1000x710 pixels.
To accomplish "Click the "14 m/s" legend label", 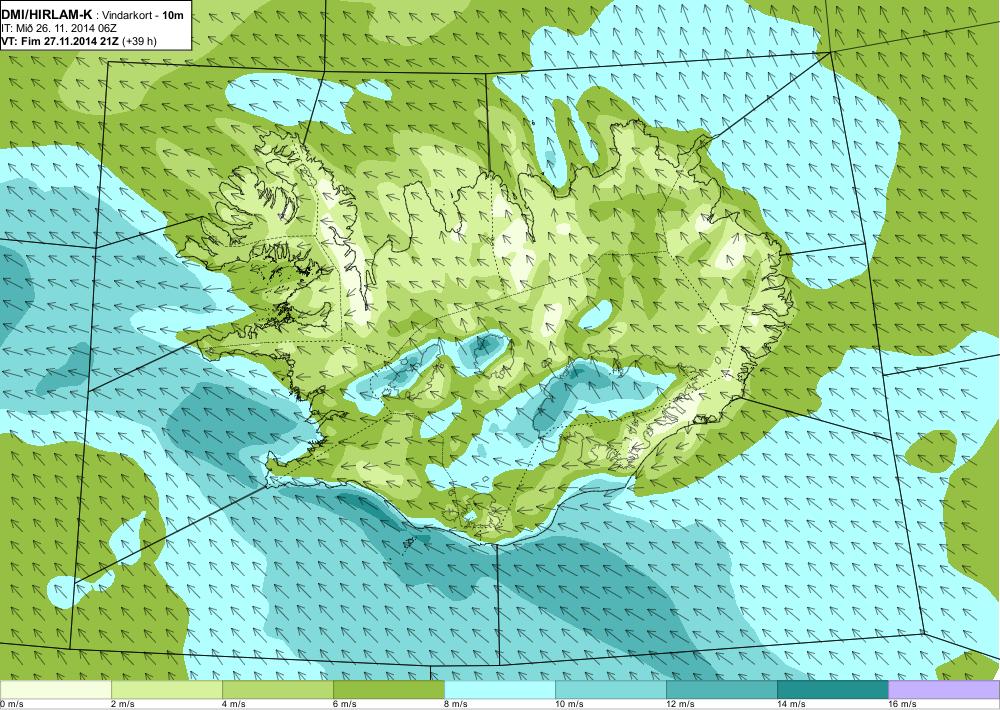I will coord(791,704).
